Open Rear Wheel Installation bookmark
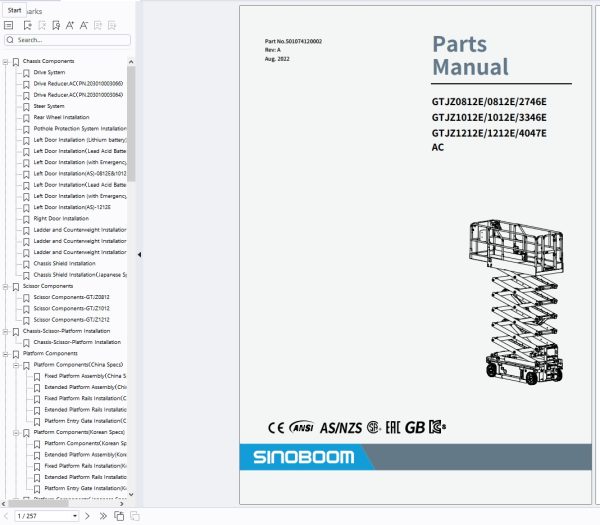The image size is (600, 525). pos(62,117)
